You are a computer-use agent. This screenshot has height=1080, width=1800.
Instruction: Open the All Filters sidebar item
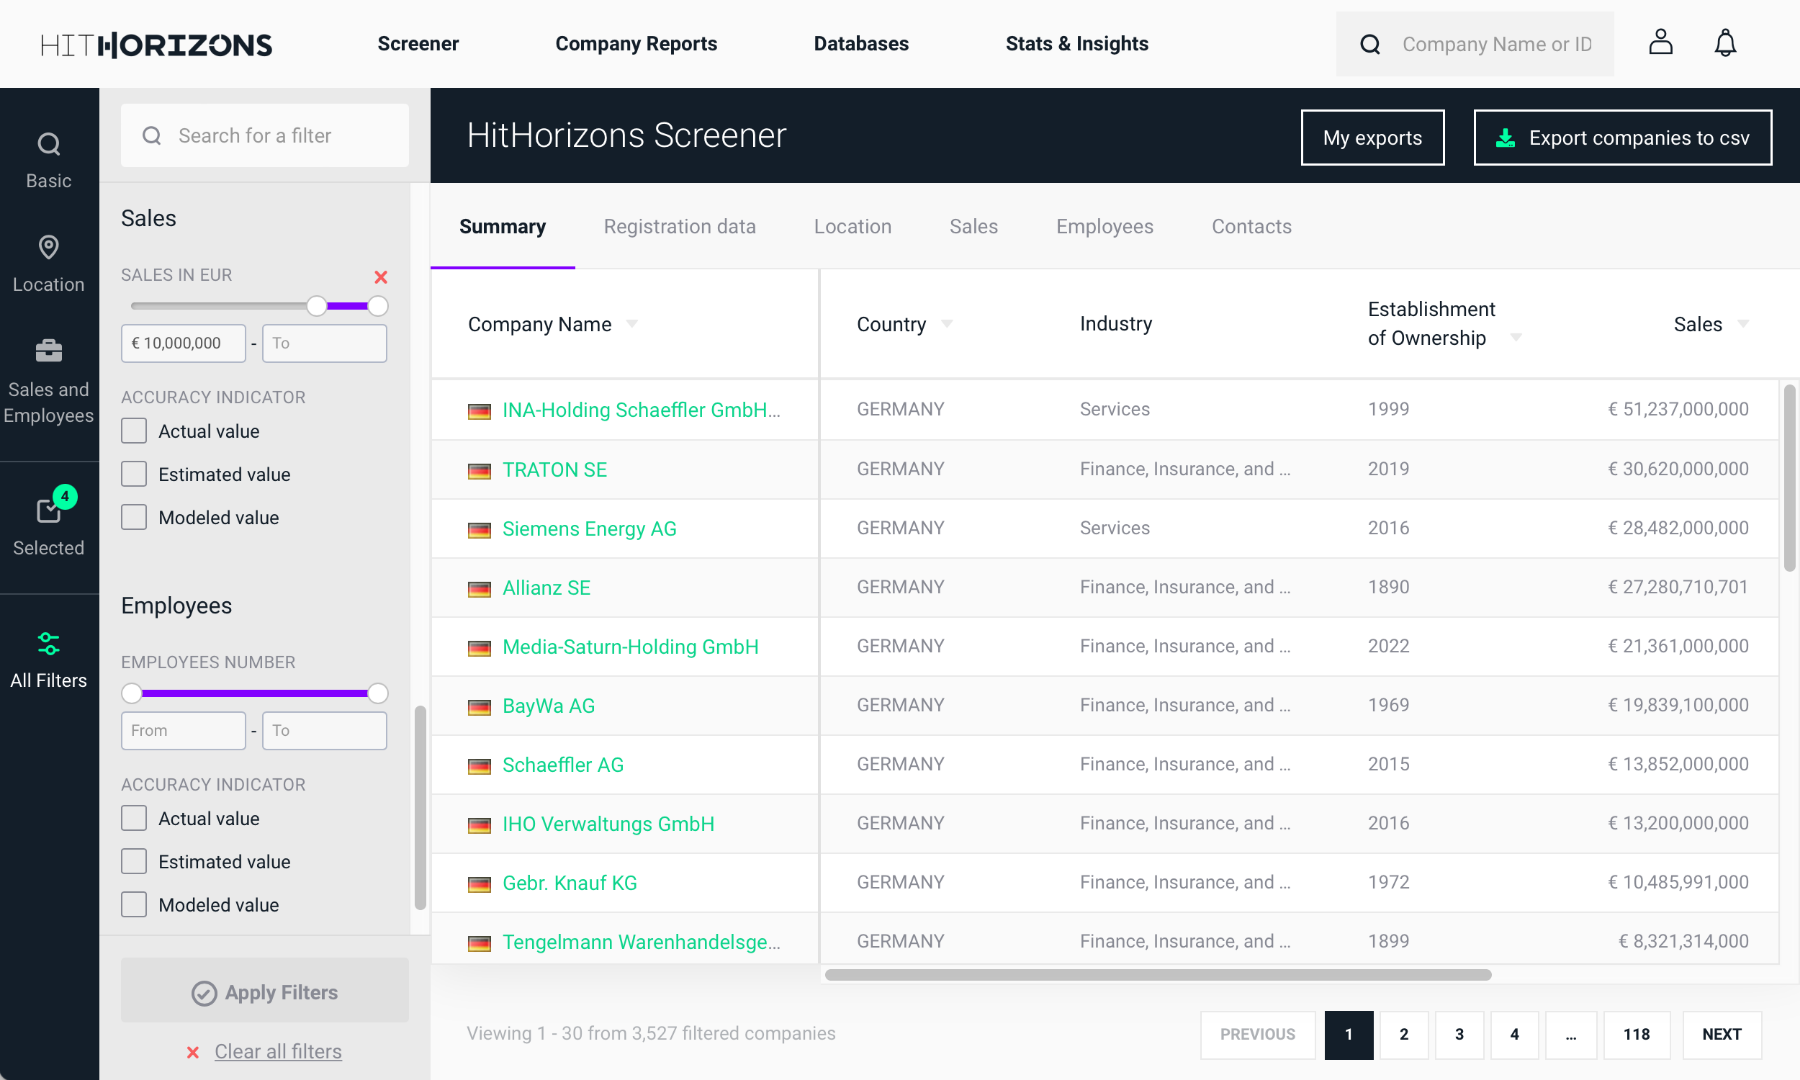click(48, 660)
